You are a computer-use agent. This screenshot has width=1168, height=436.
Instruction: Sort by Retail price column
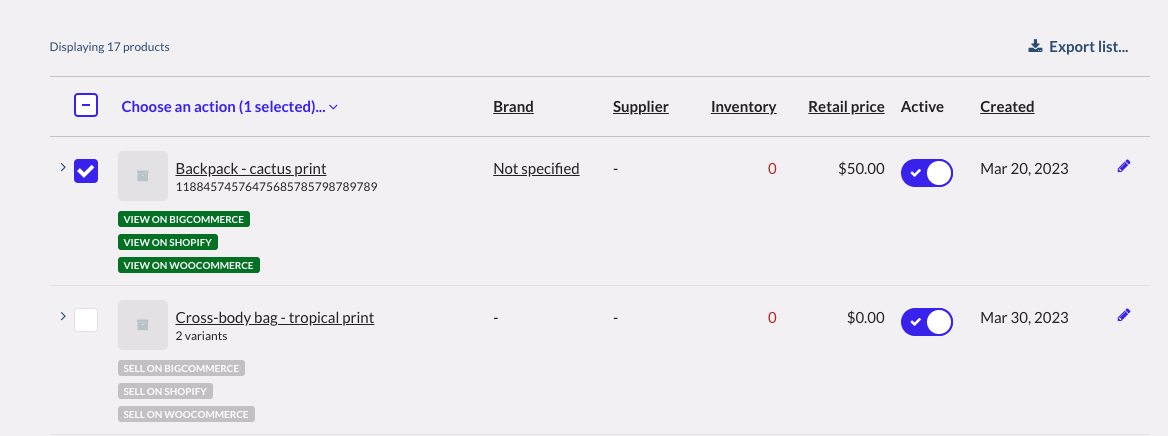tap(846, 107)
